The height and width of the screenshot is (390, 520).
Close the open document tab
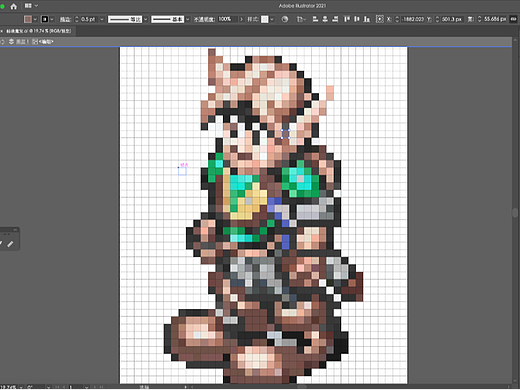click(x=2, y=31)
